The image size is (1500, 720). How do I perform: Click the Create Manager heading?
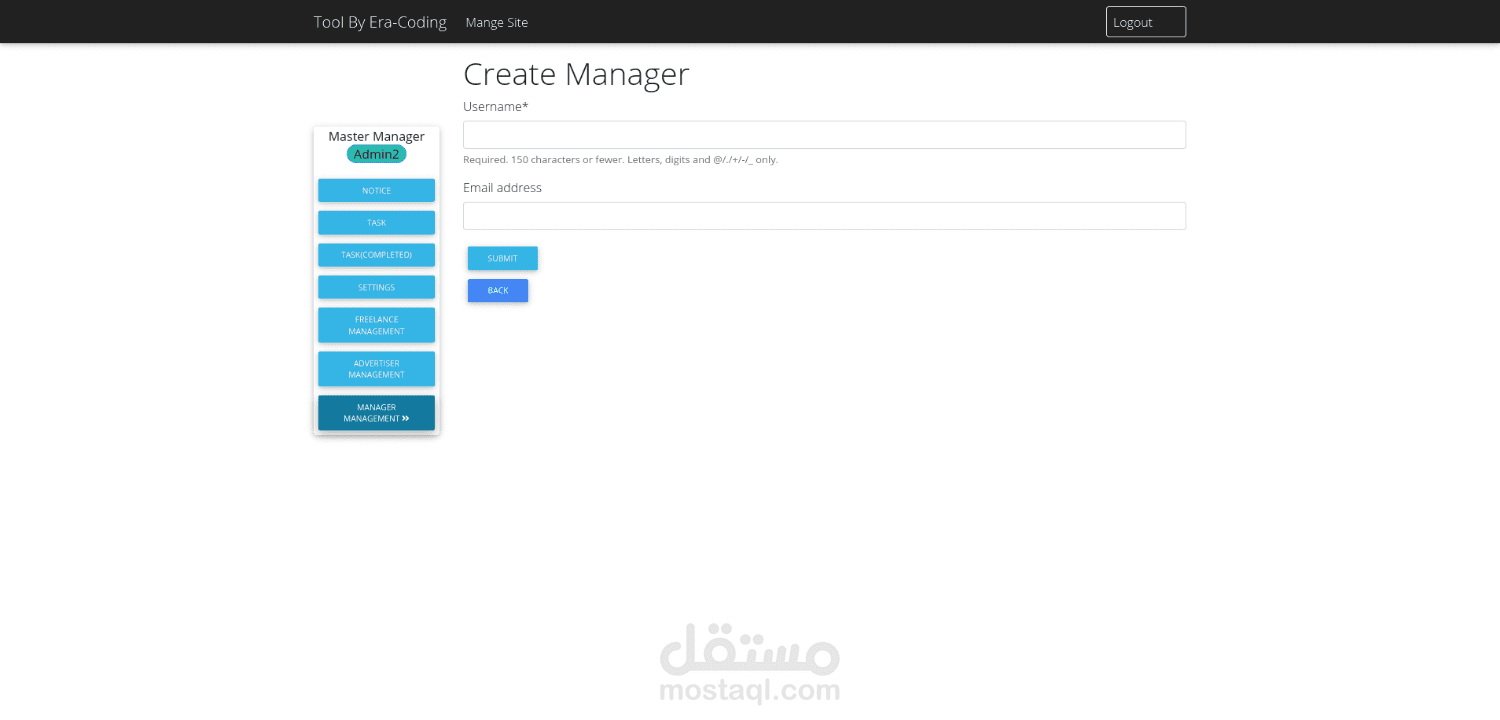click(x=576, y=74)
